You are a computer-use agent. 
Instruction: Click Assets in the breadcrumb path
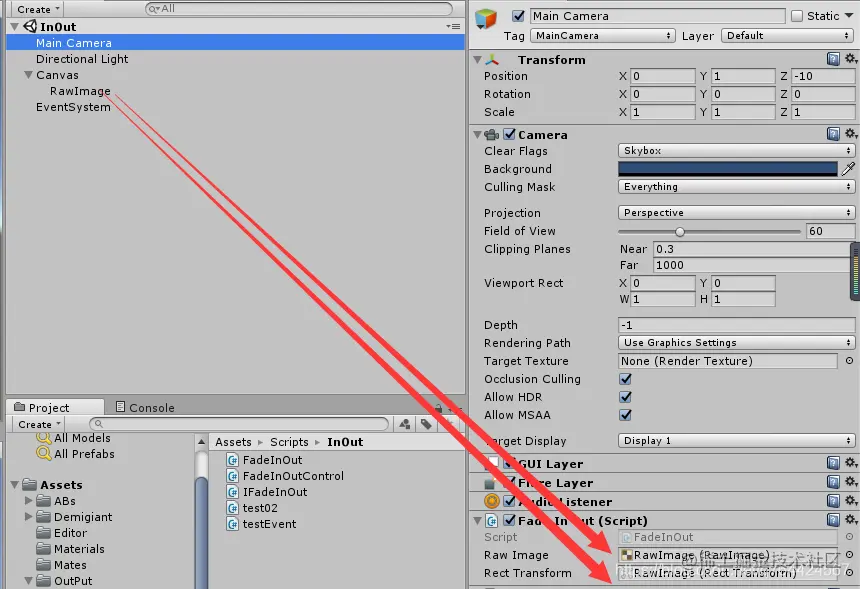pos(233,442)
